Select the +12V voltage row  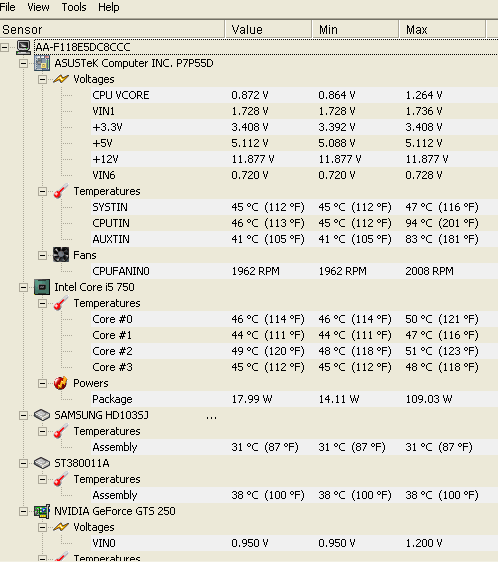pyautogui.click(x=294, y=159)
